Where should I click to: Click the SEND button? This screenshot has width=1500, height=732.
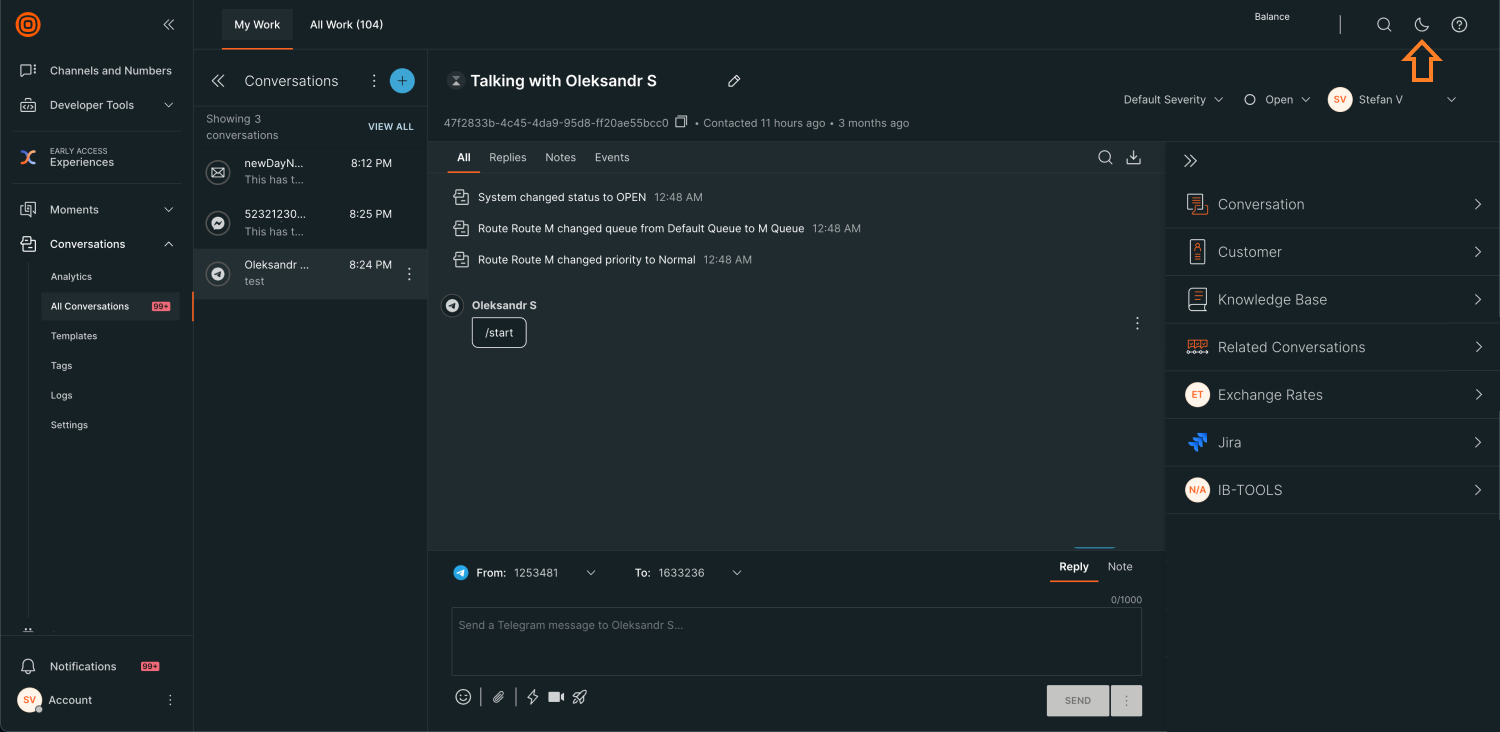click(1078, 701)
